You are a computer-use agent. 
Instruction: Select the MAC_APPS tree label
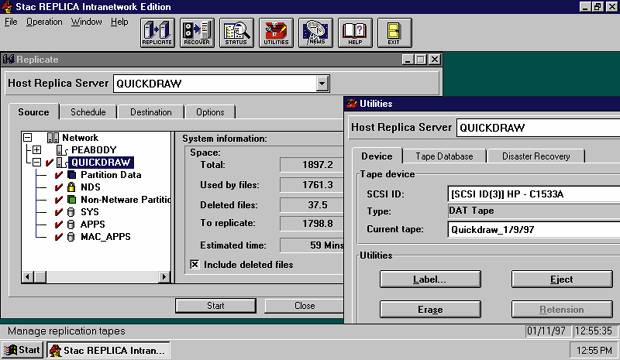(x=105, y=237)
